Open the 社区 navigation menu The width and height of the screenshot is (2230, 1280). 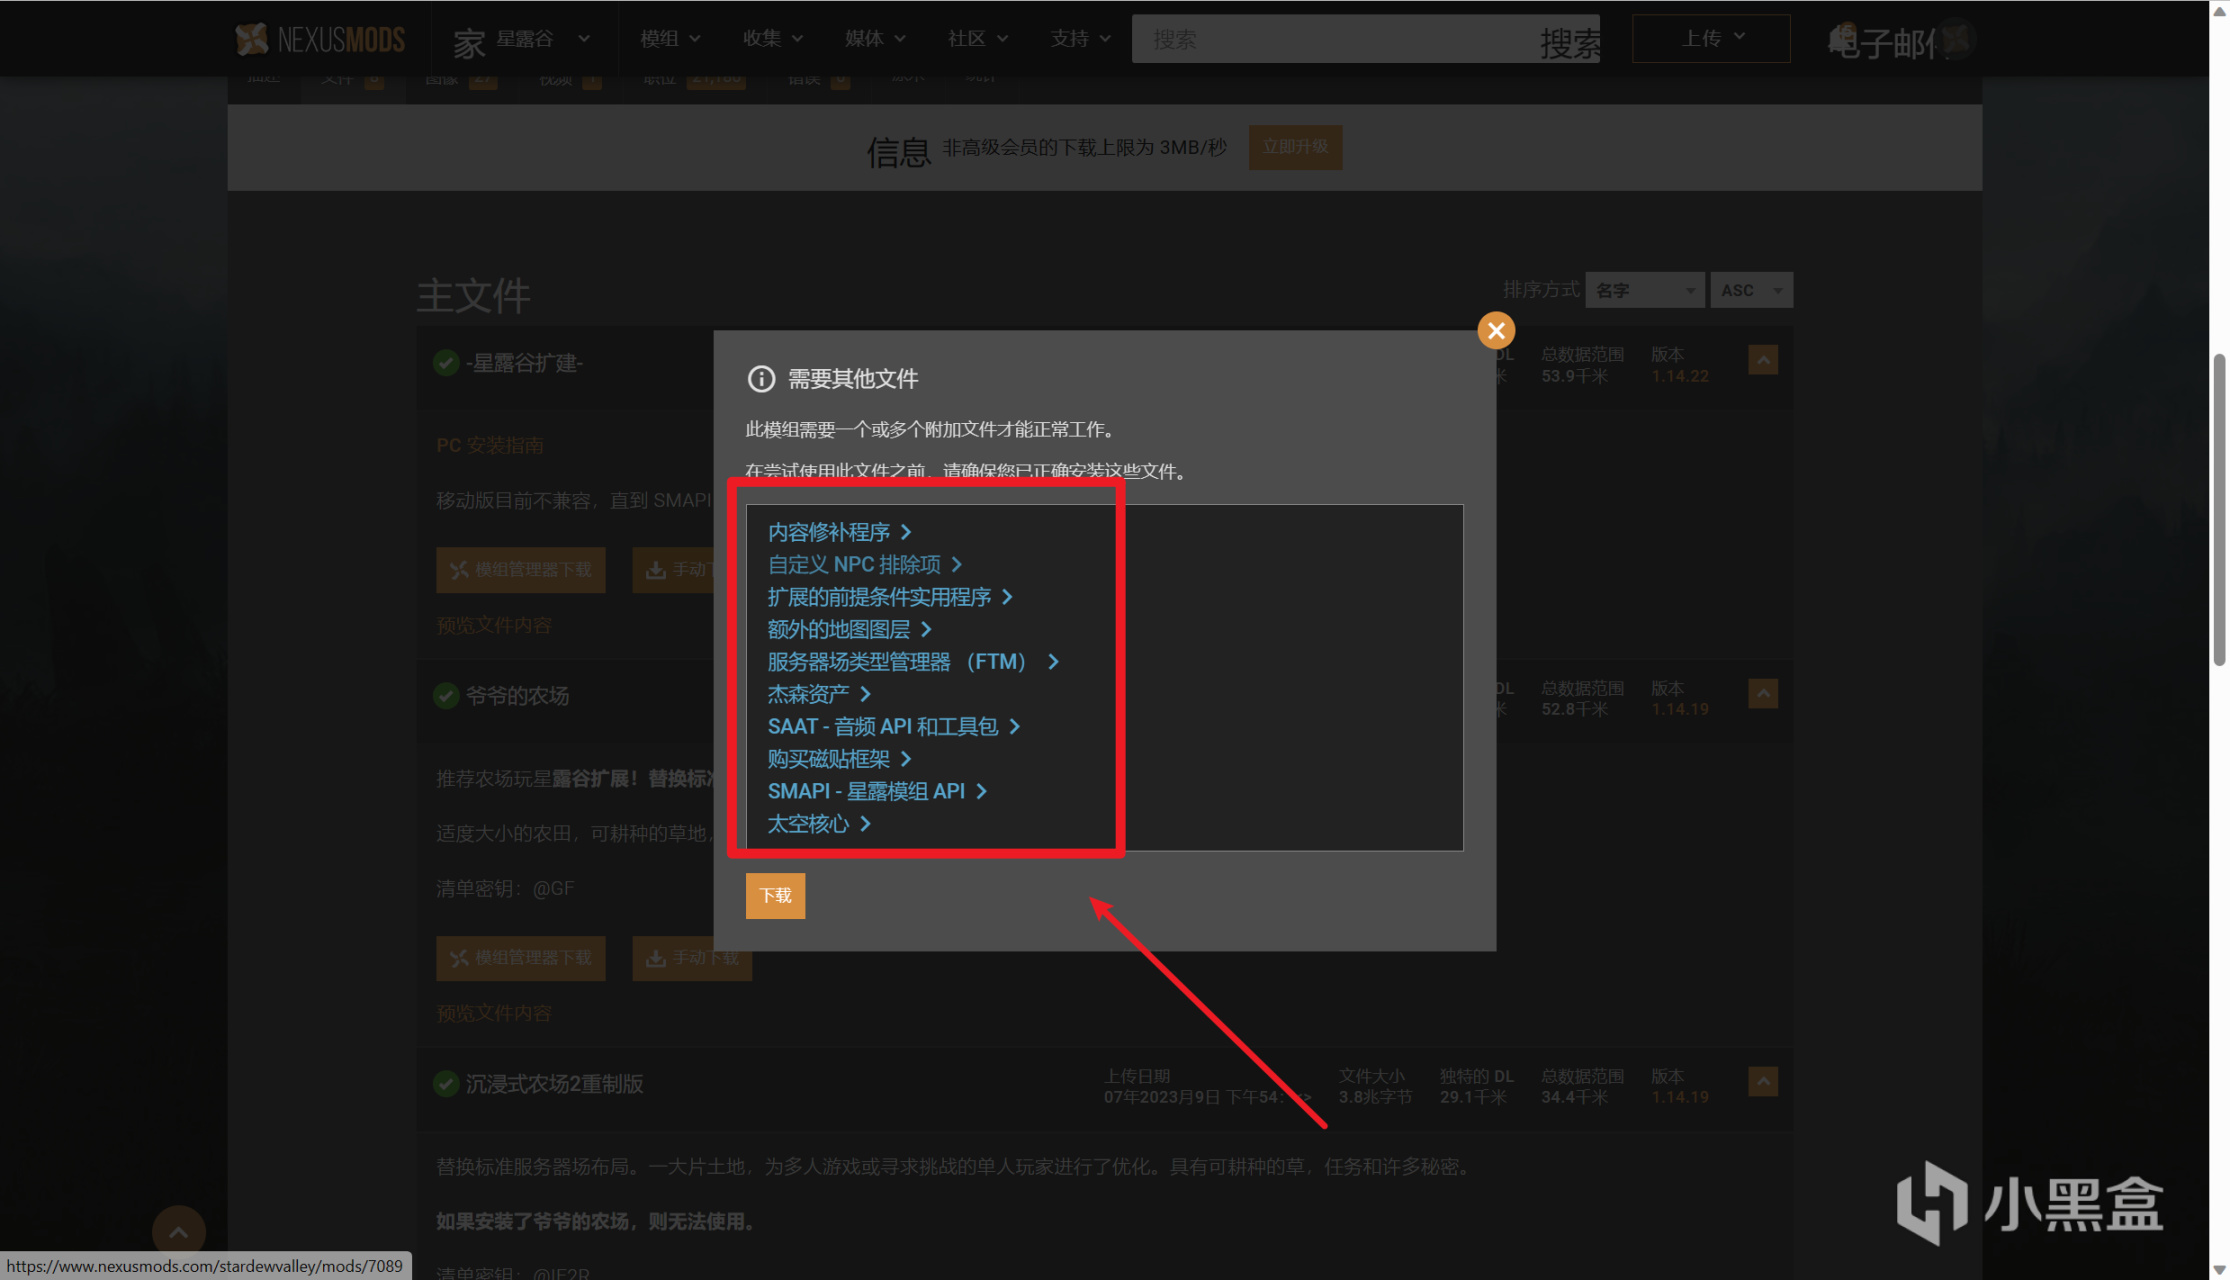tap(977, 39)
